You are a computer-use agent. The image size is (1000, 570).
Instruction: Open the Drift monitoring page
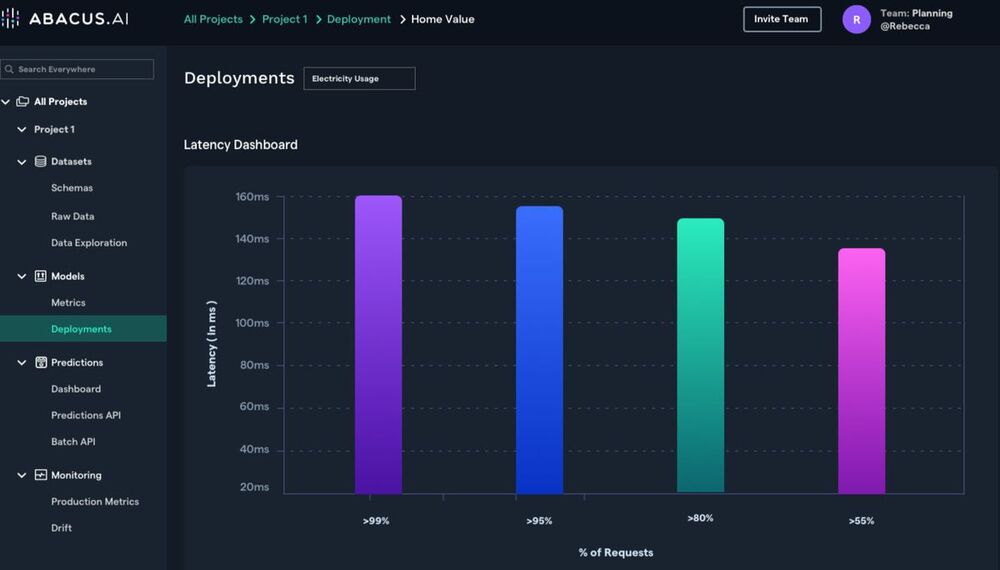[x=62, y=528]
